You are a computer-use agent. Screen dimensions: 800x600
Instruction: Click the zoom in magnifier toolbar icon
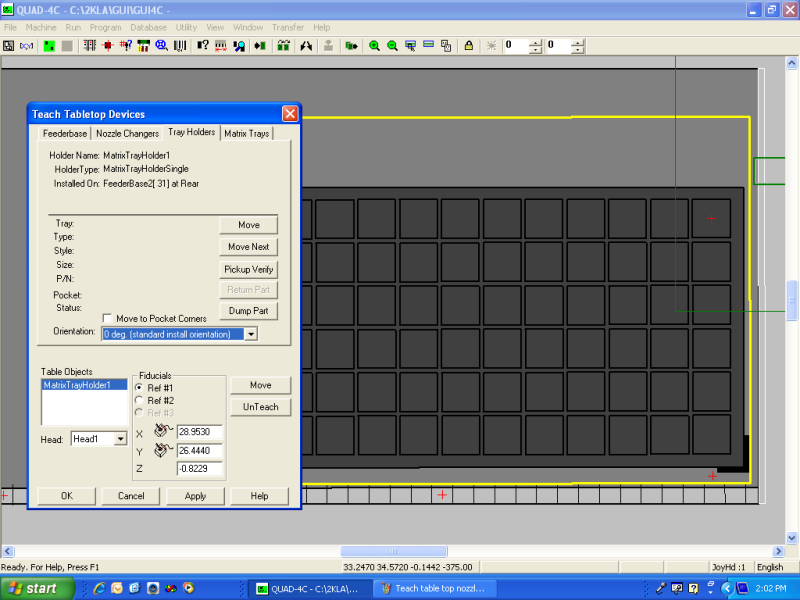point(374,46)
